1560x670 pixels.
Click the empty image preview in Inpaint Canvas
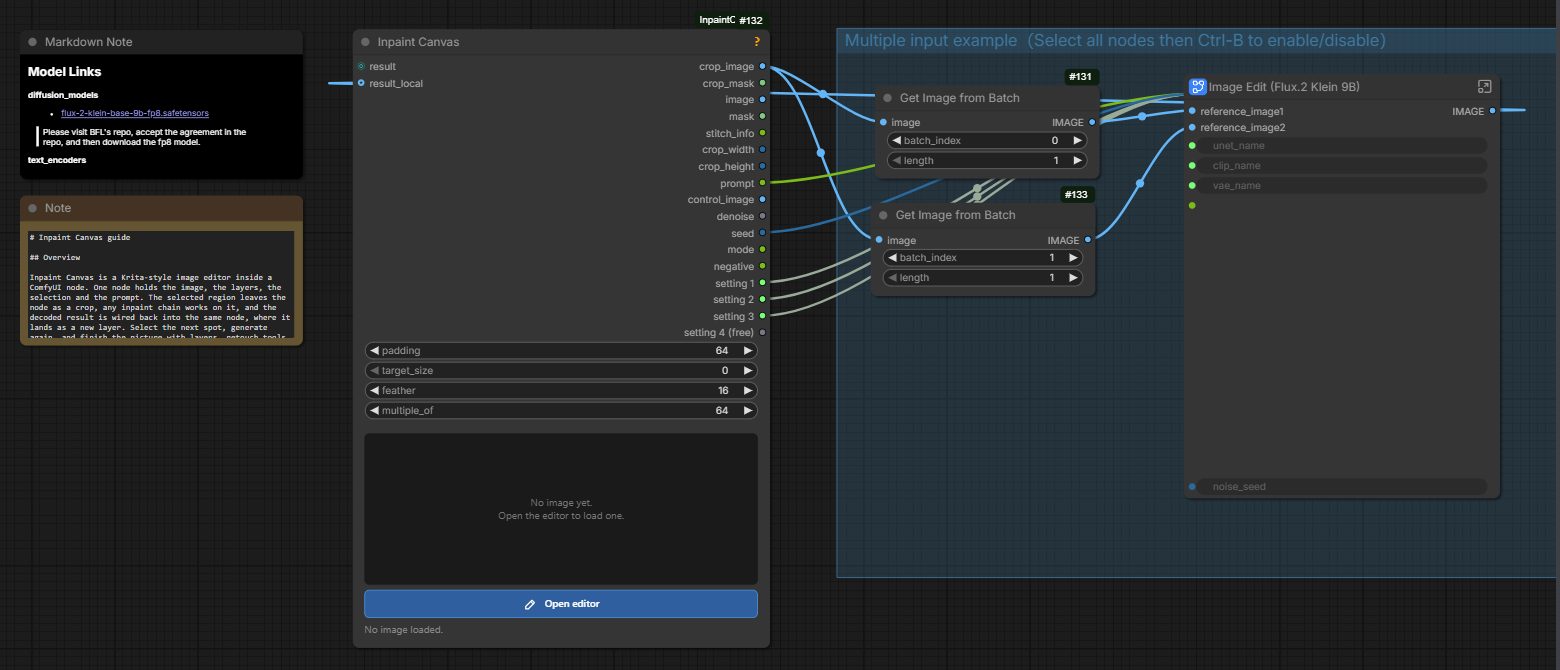click(561, 509)
